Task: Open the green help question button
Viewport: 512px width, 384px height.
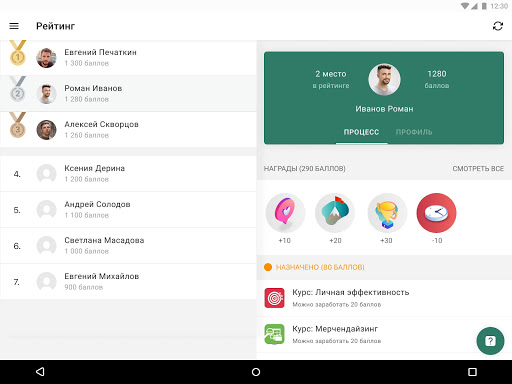Action: 490,341
